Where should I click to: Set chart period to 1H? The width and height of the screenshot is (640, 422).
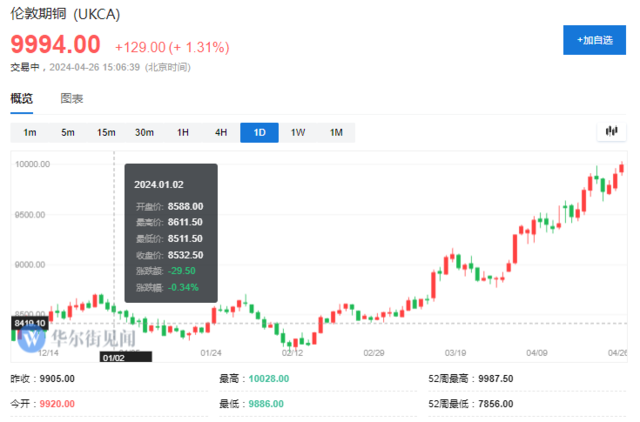pyautogui.click(x=183, y=132)
